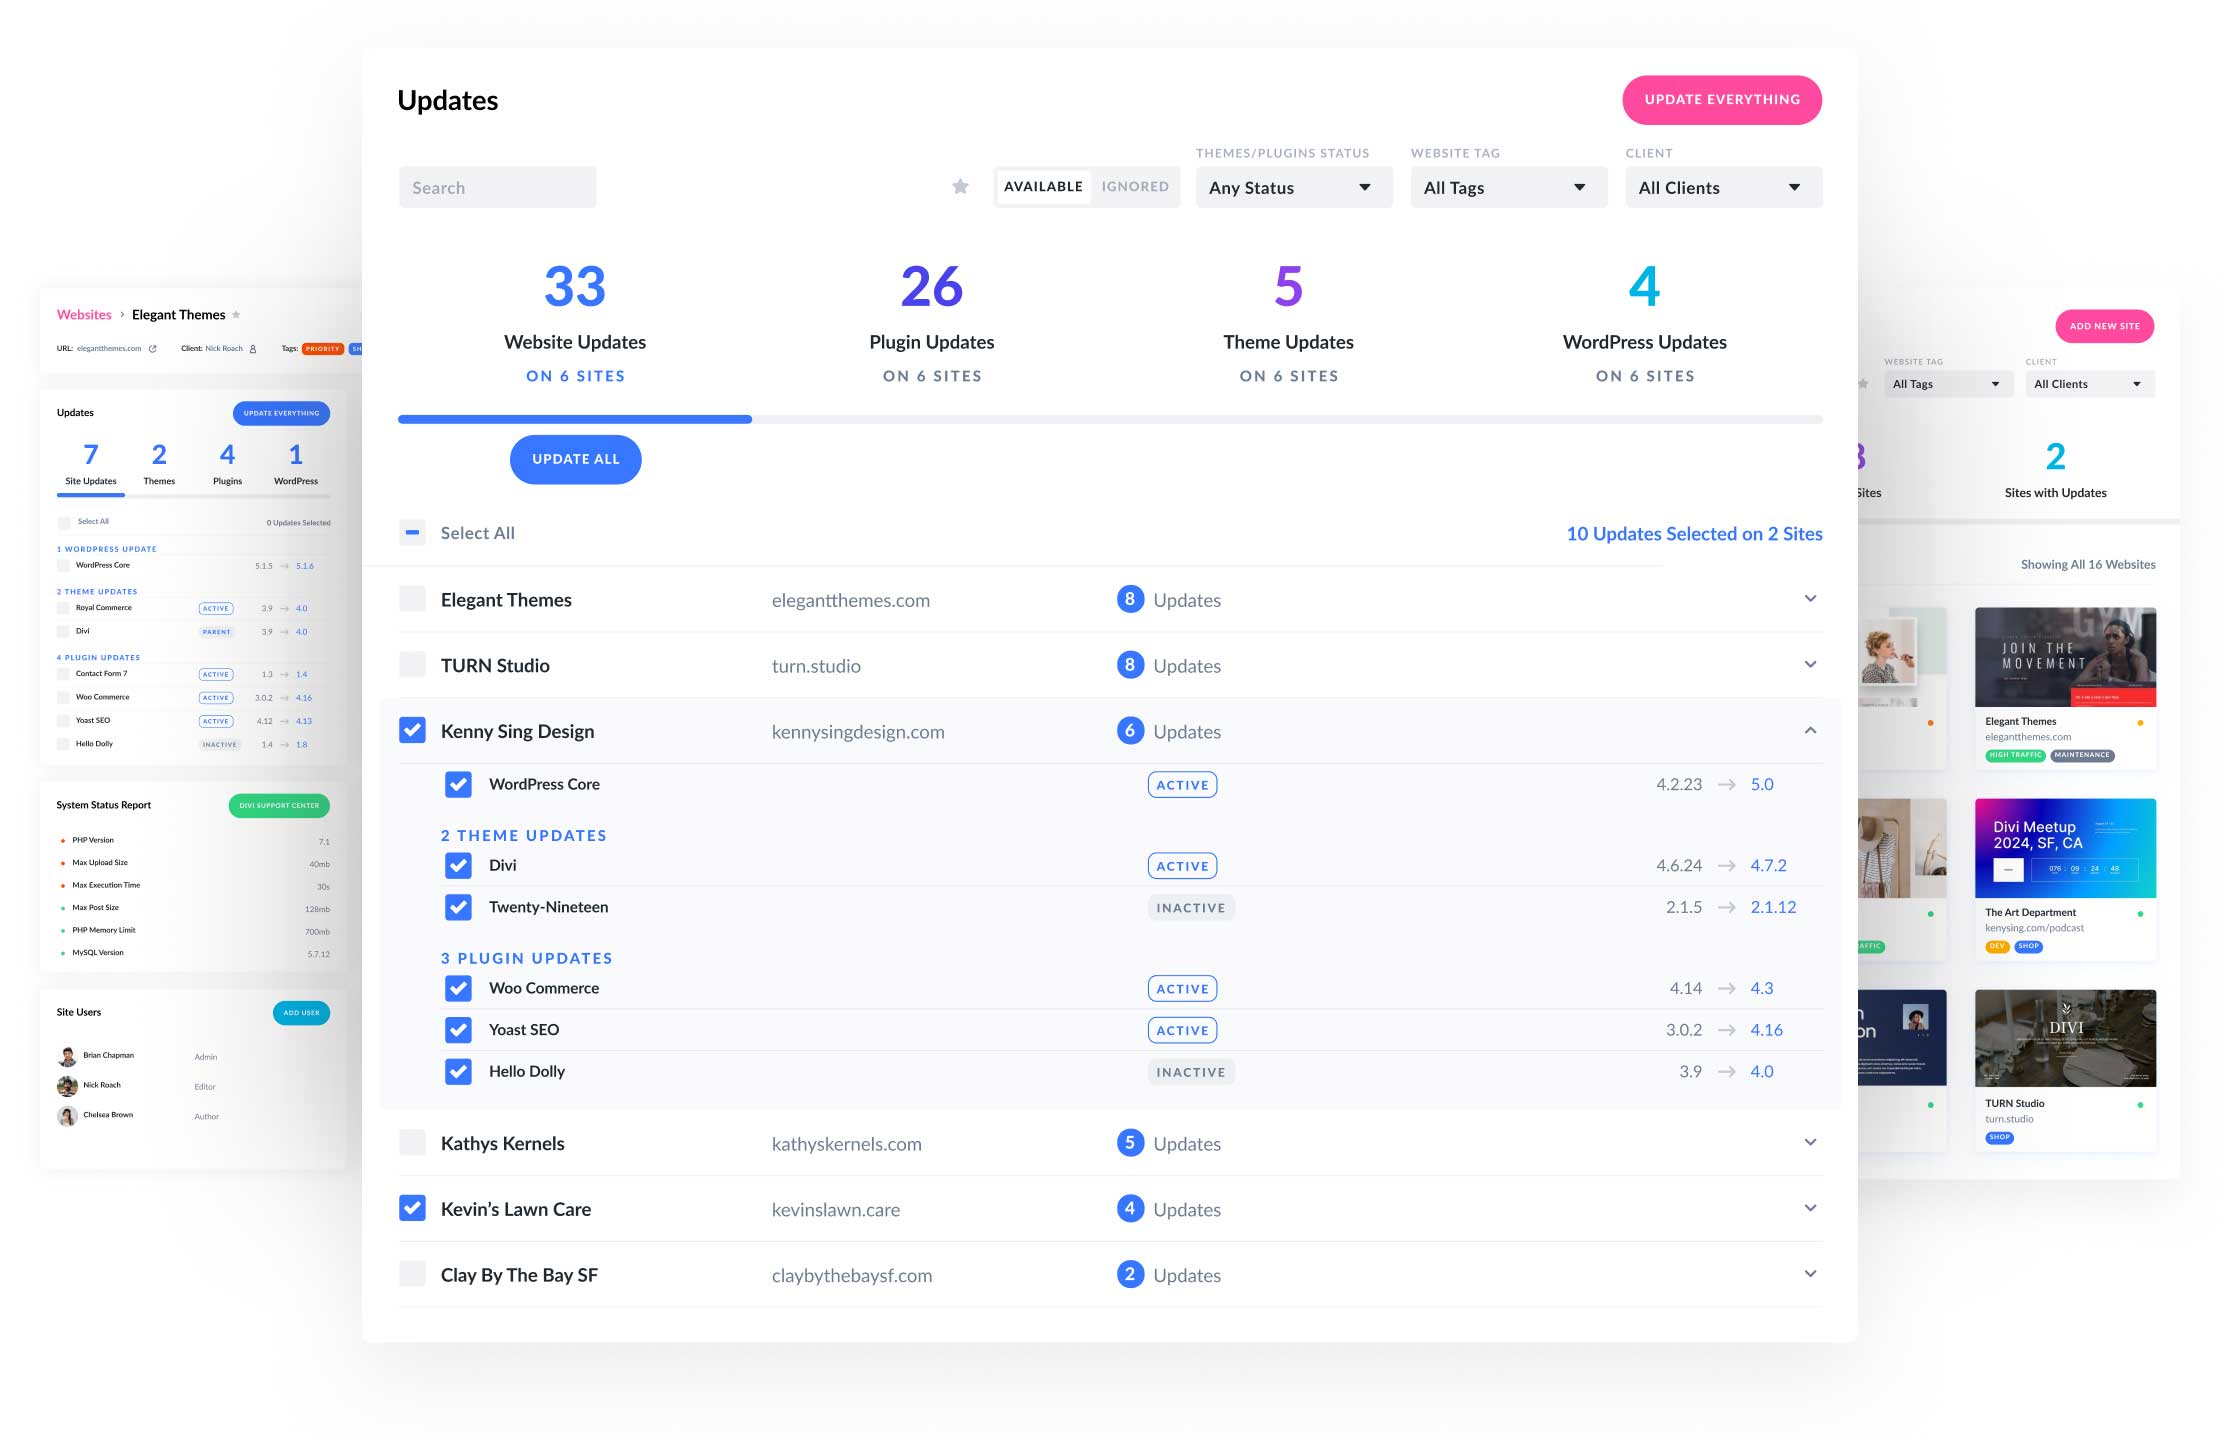The width and height of the screenshot is (2220, 1440).
Task: Click ADD USER button in Site Users panel
Action: pos(303,1013)
